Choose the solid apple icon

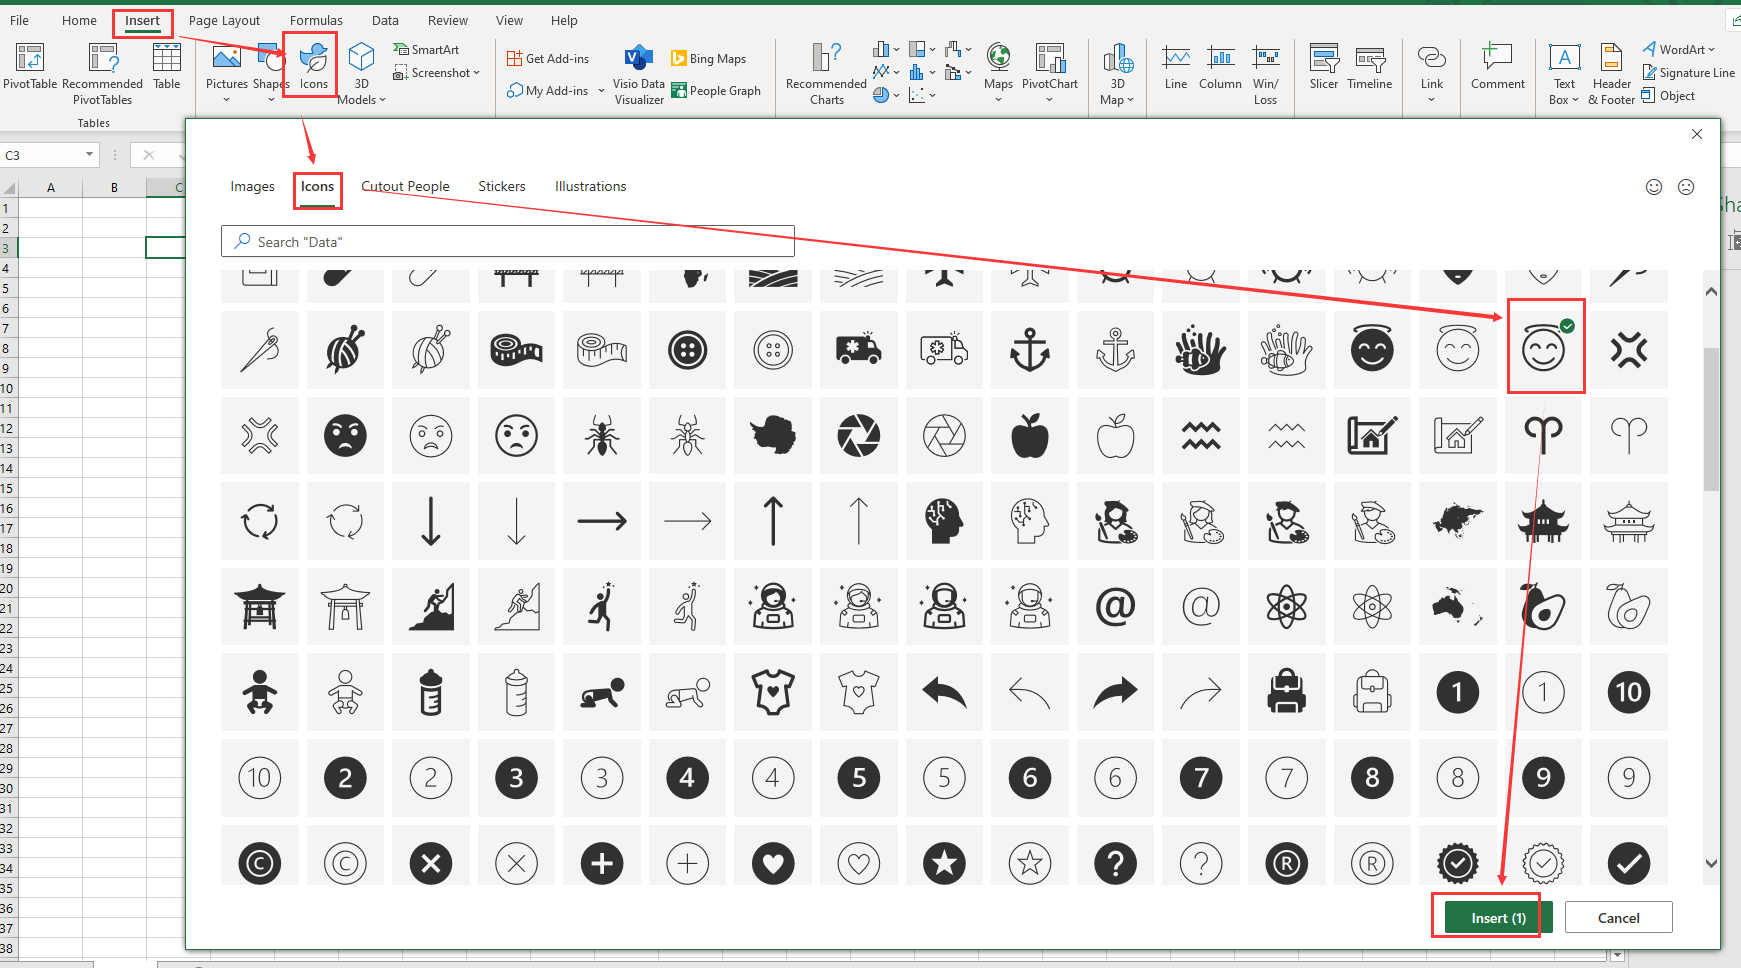[x=1029, y=436]
